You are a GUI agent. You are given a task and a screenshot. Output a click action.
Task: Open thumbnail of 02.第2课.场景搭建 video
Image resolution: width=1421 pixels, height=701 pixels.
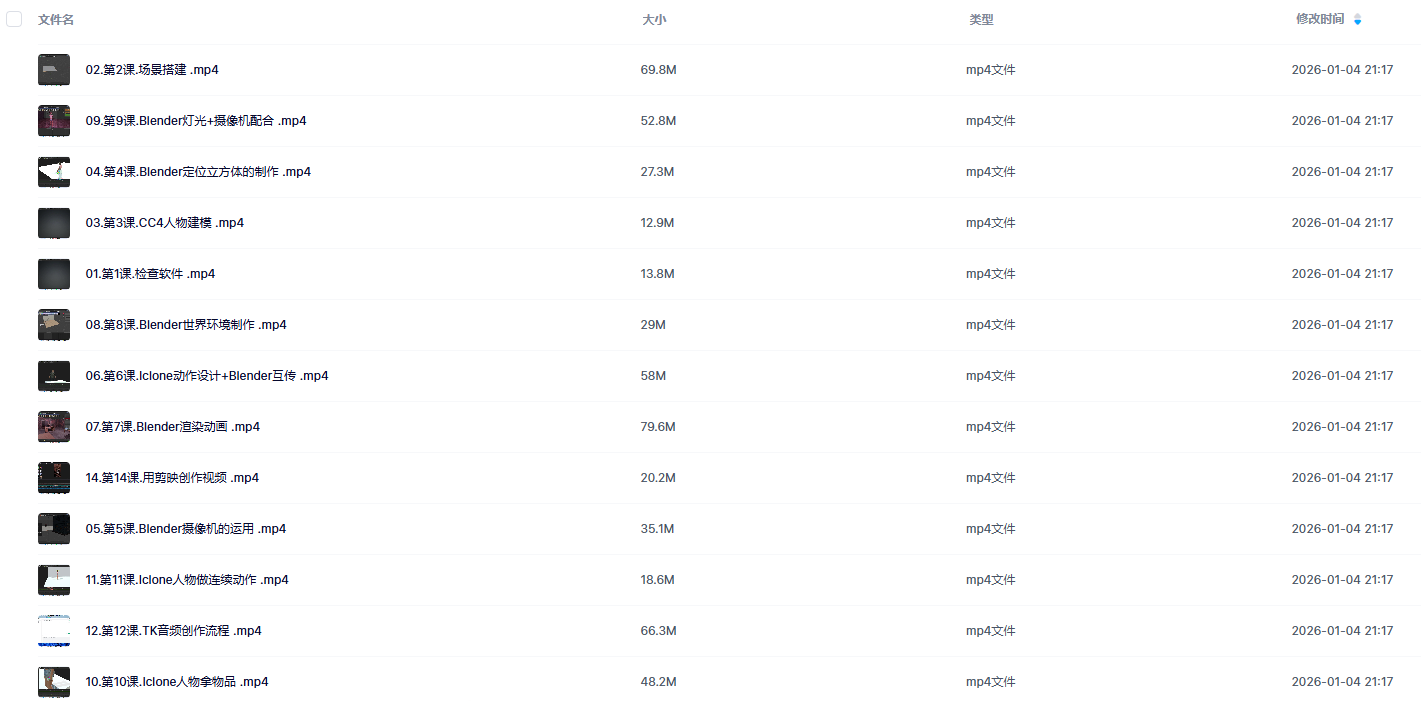pos(54,70)
